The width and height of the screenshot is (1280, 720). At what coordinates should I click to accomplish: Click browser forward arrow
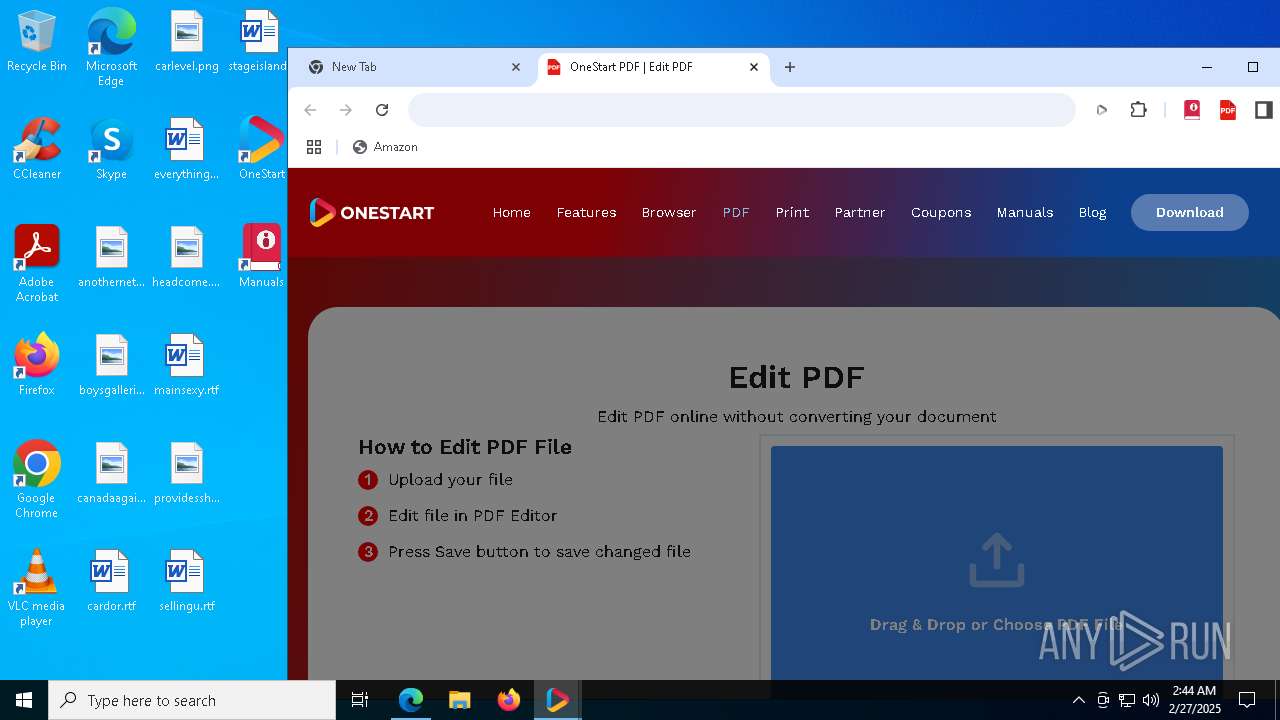coord(346,110)
